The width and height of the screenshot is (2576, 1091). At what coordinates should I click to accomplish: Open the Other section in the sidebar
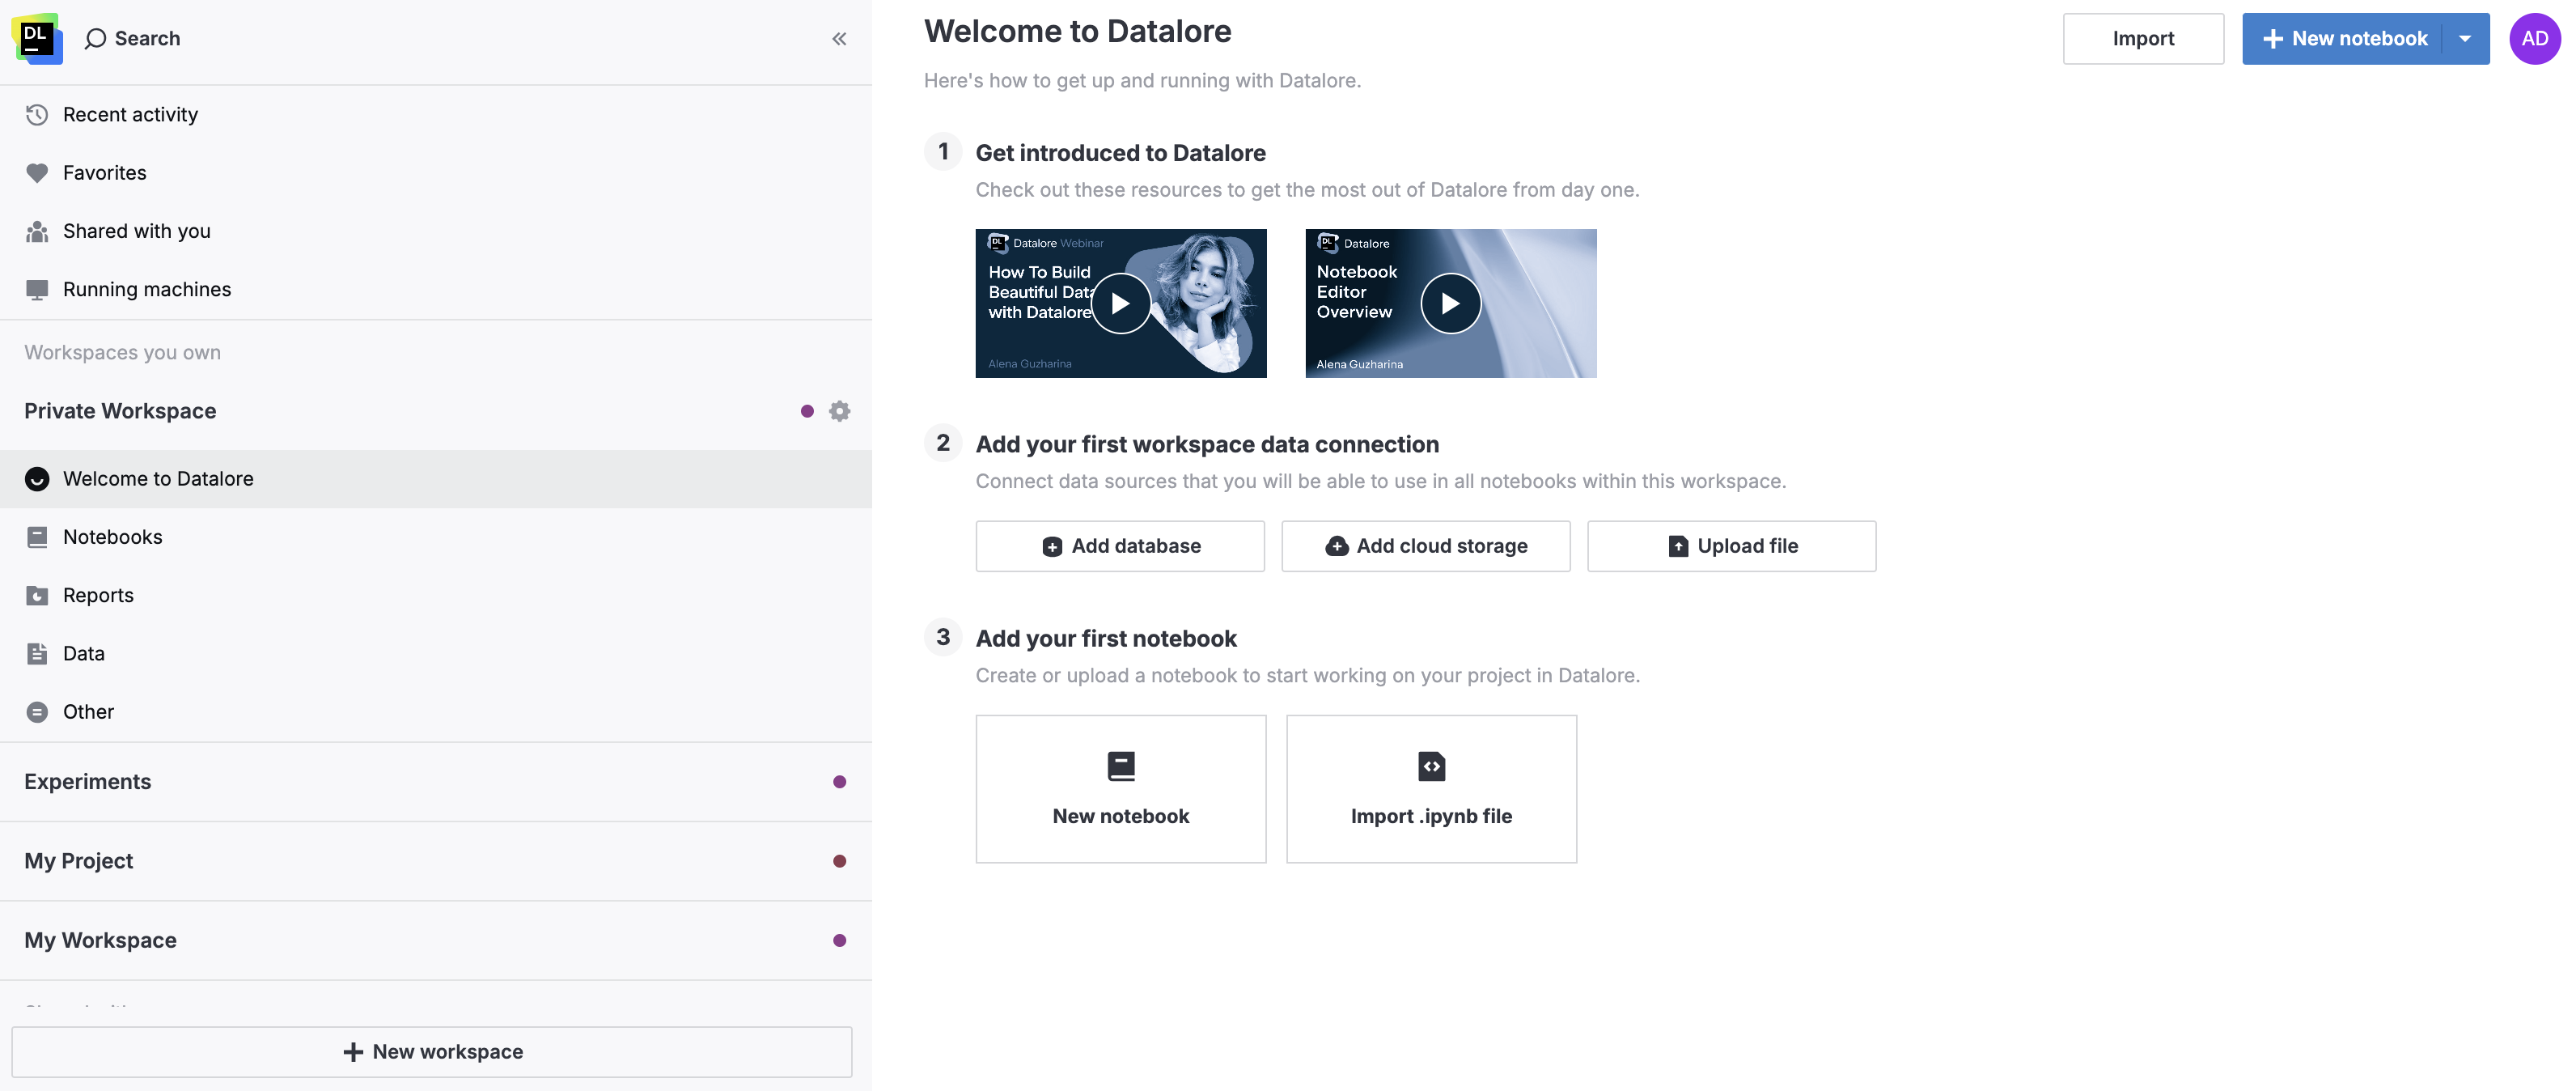pyautogui.click(x=88, y=711)
